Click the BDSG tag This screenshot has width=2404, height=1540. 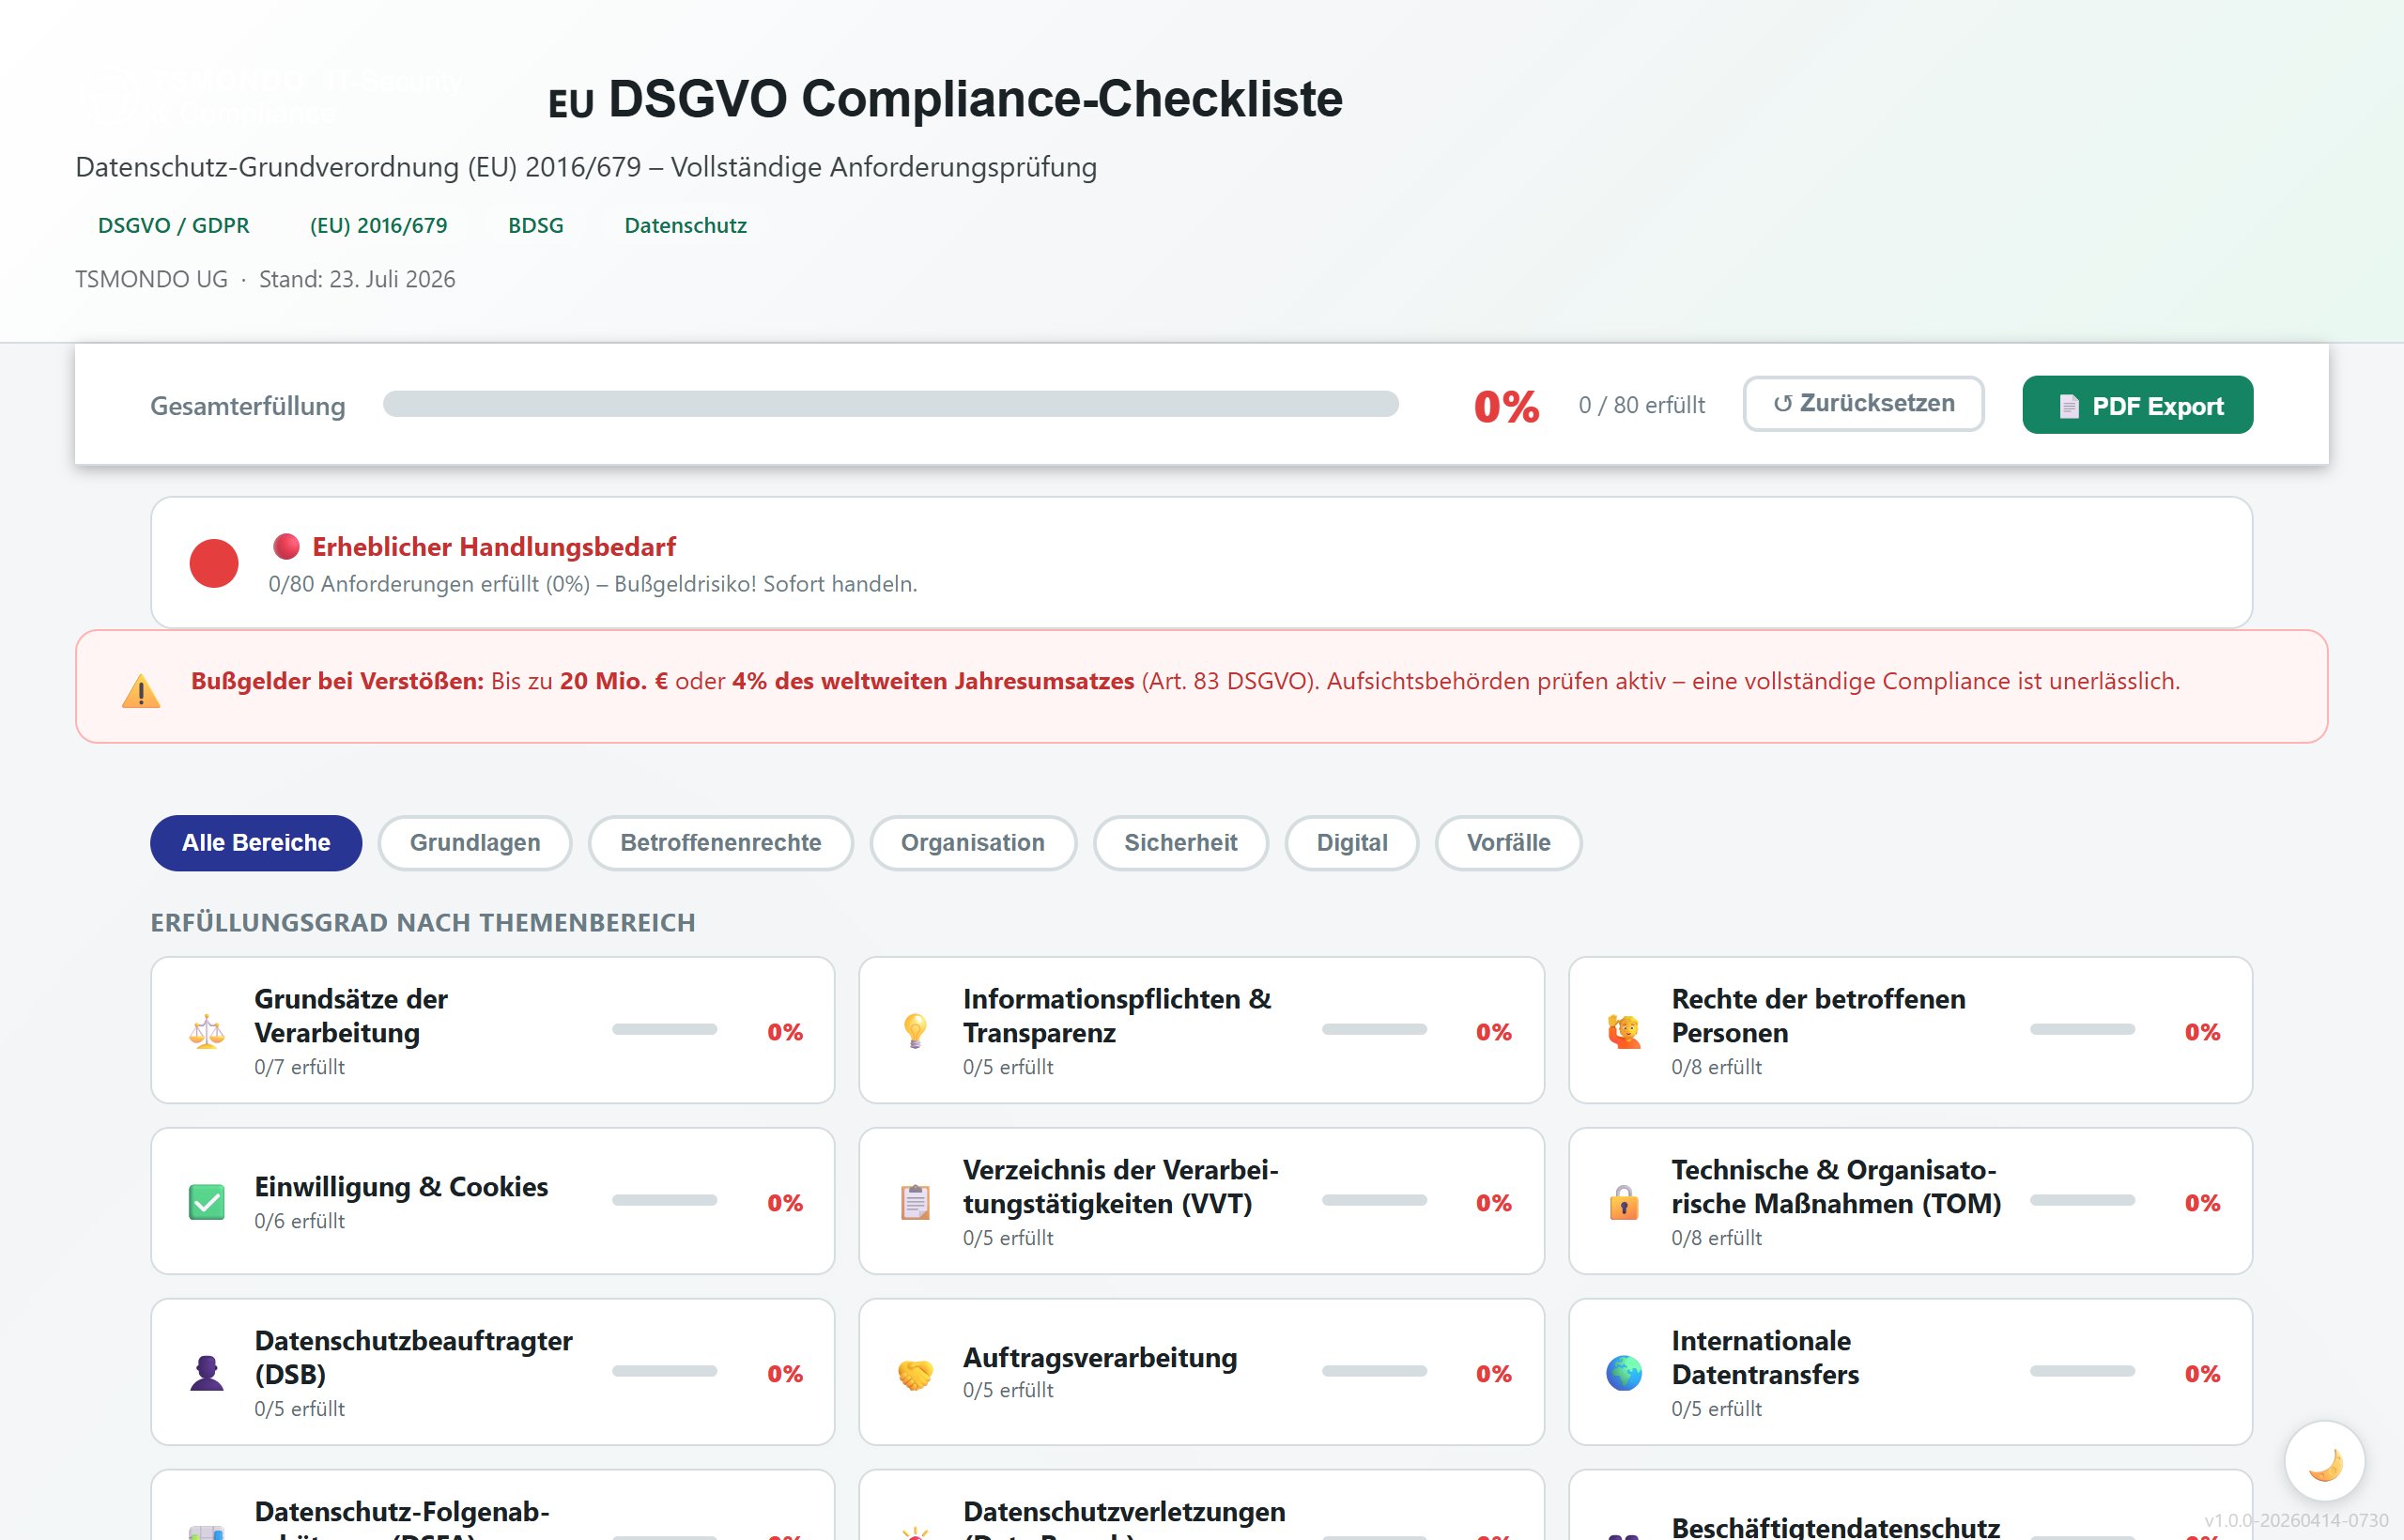[x=536, y=226]
